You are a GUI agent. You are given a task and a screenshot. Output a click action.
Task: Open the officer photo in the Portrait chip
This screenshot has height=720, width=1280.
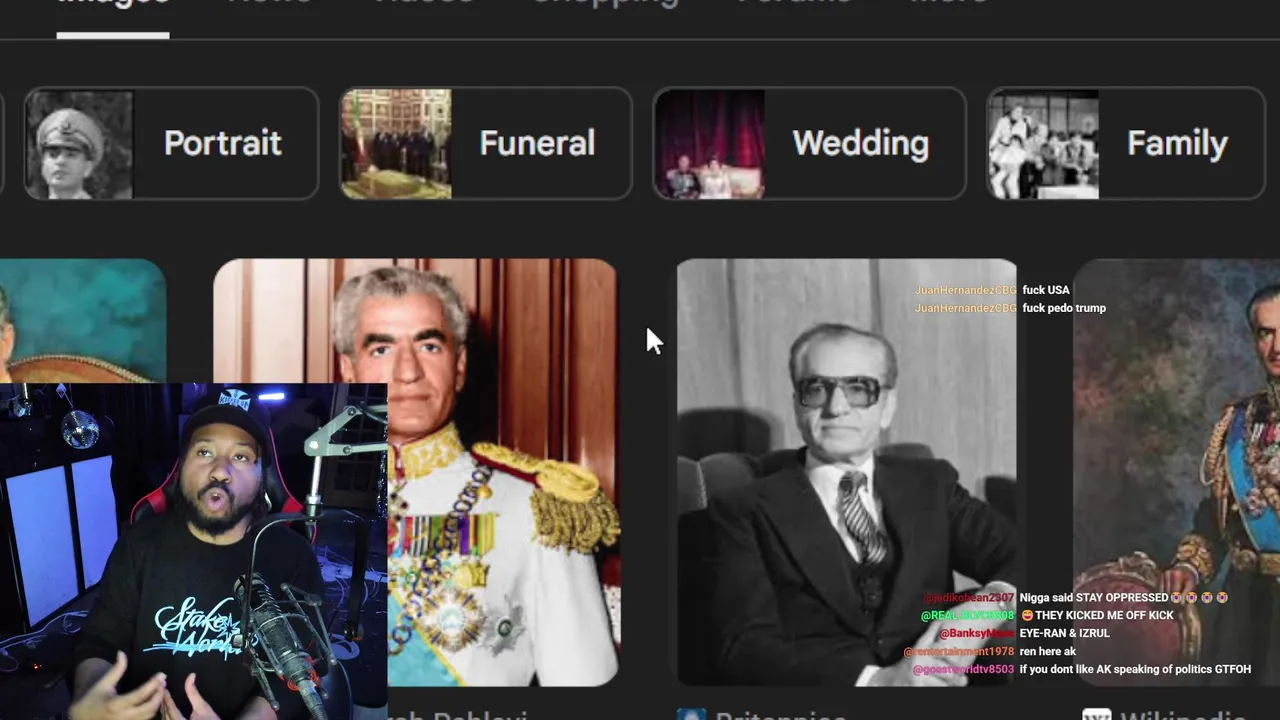click(x=79, y=144)
